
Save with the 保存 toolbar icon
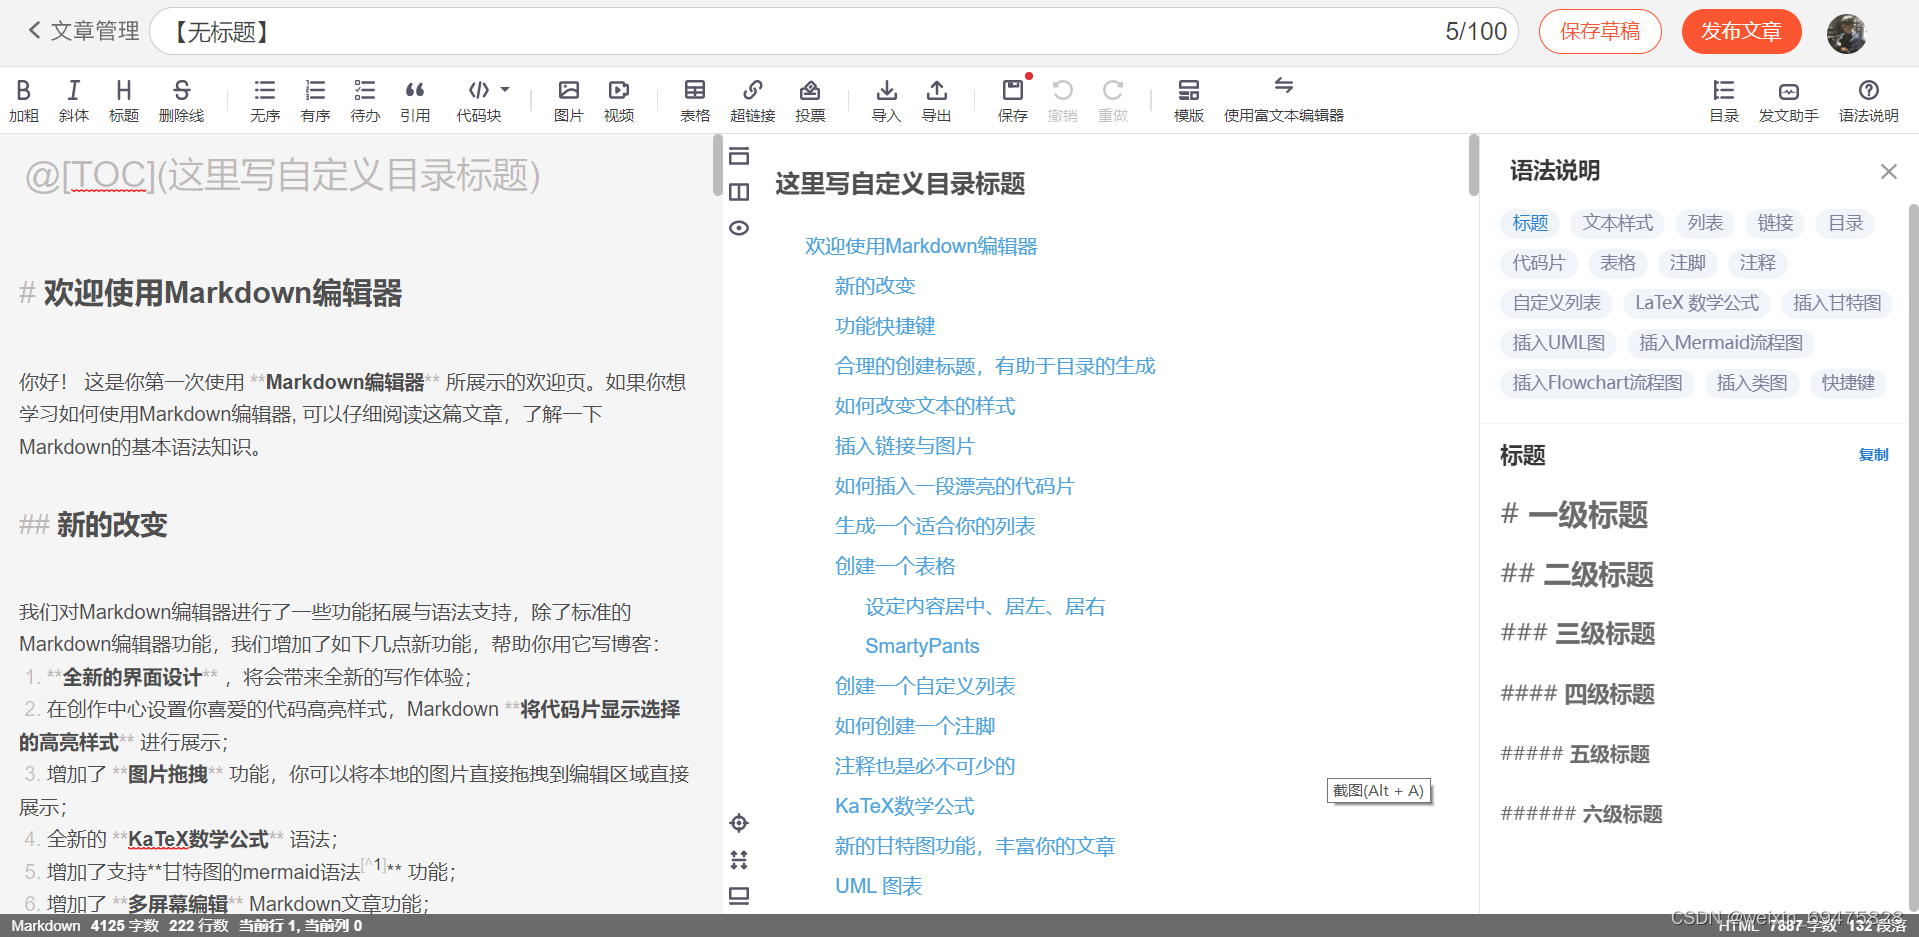point(1013,101)
